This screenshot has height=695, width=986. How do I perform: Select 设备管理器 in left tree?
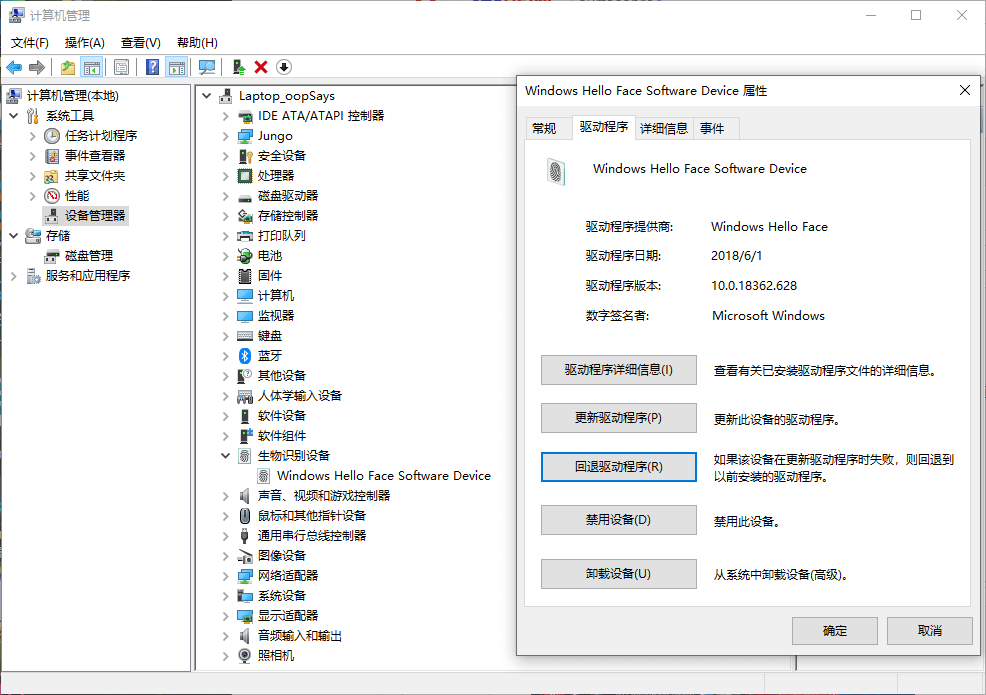coord(86,216)
